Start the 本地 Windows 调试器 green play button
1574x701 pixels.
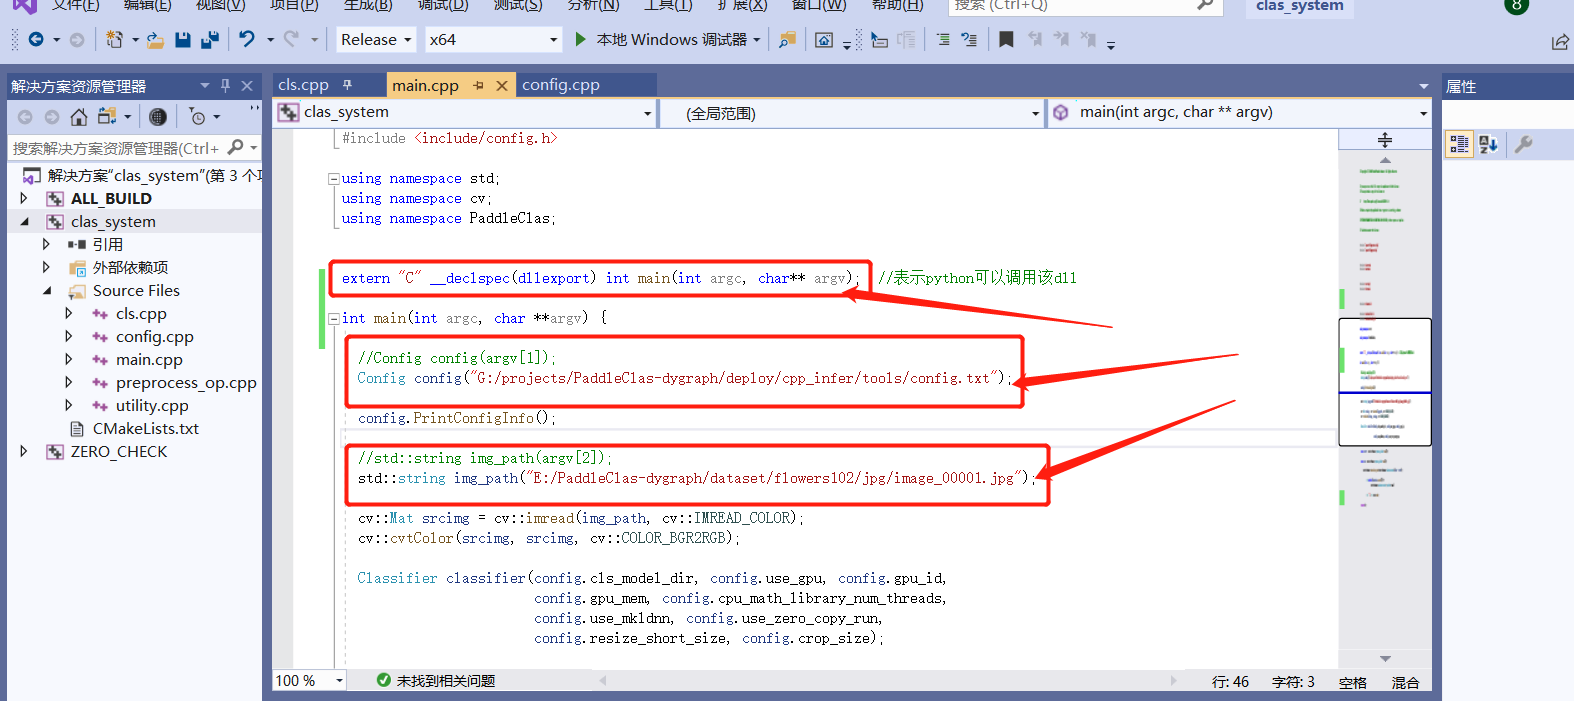(x=581, y=40)
